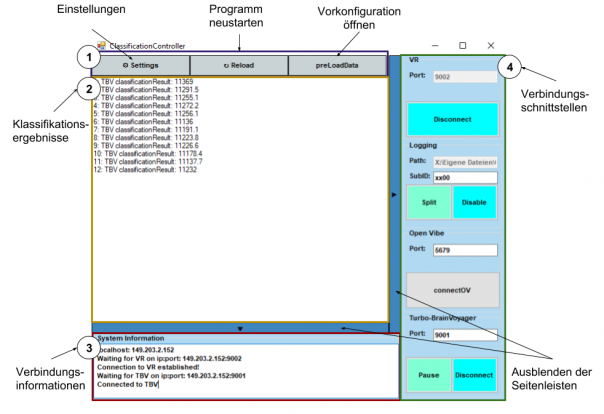Select result line 9: 11226.6

[x=146, y=146]
